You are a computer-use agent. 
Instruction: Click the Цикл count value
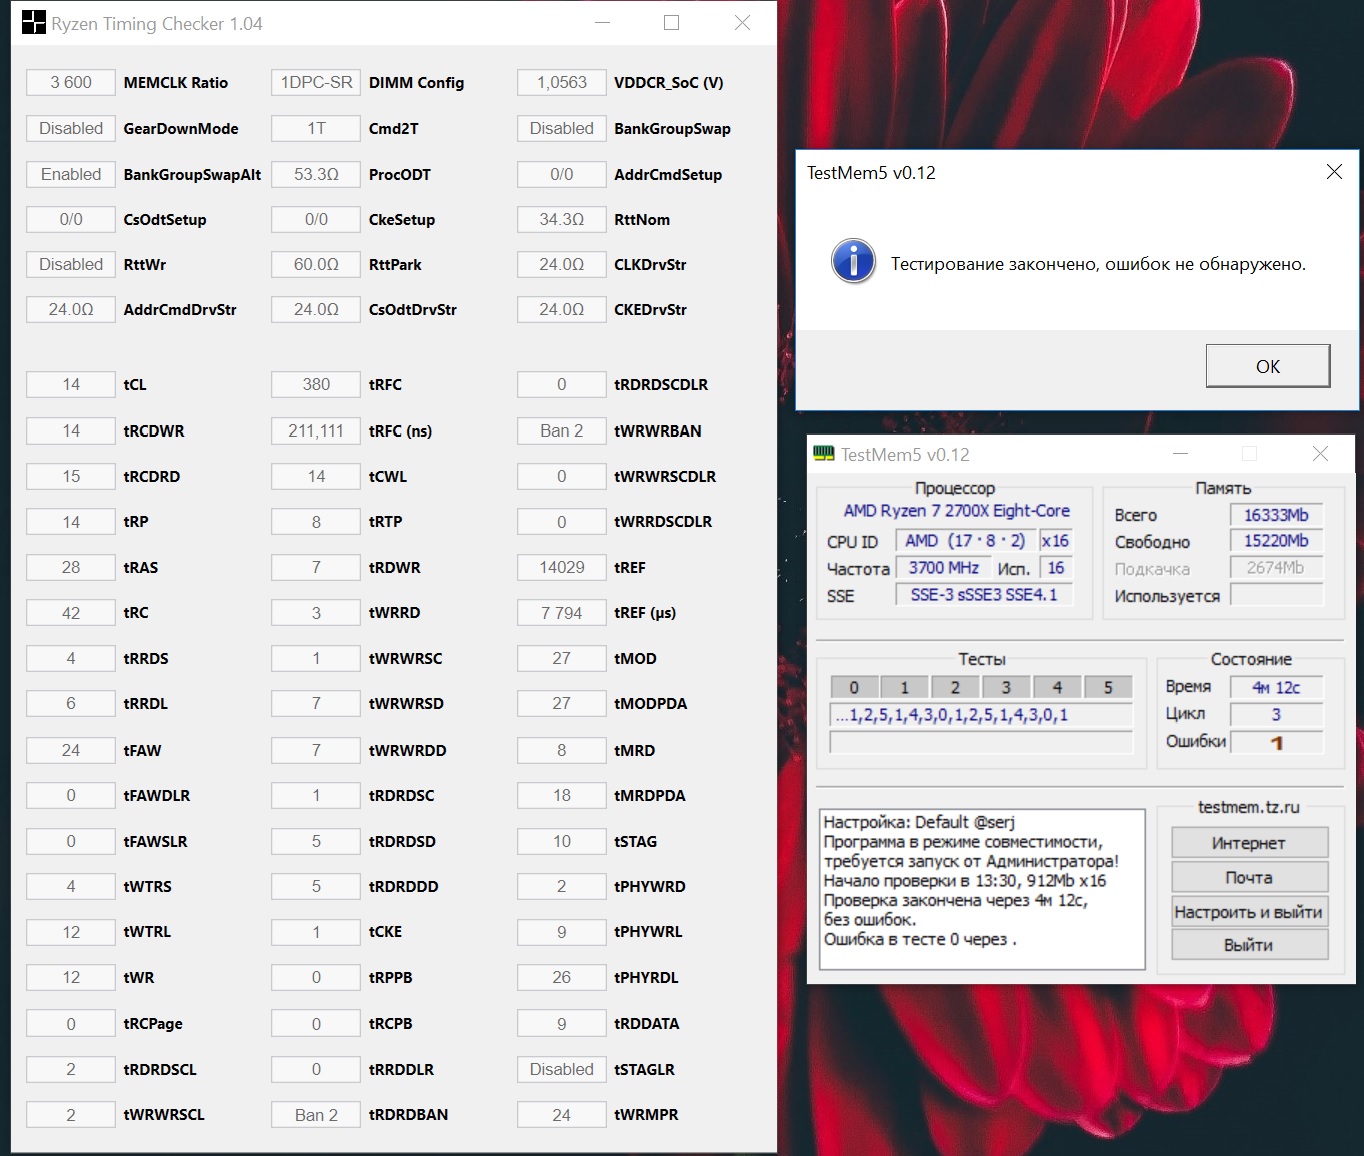pyautogui.click(x=1276, y=714)
